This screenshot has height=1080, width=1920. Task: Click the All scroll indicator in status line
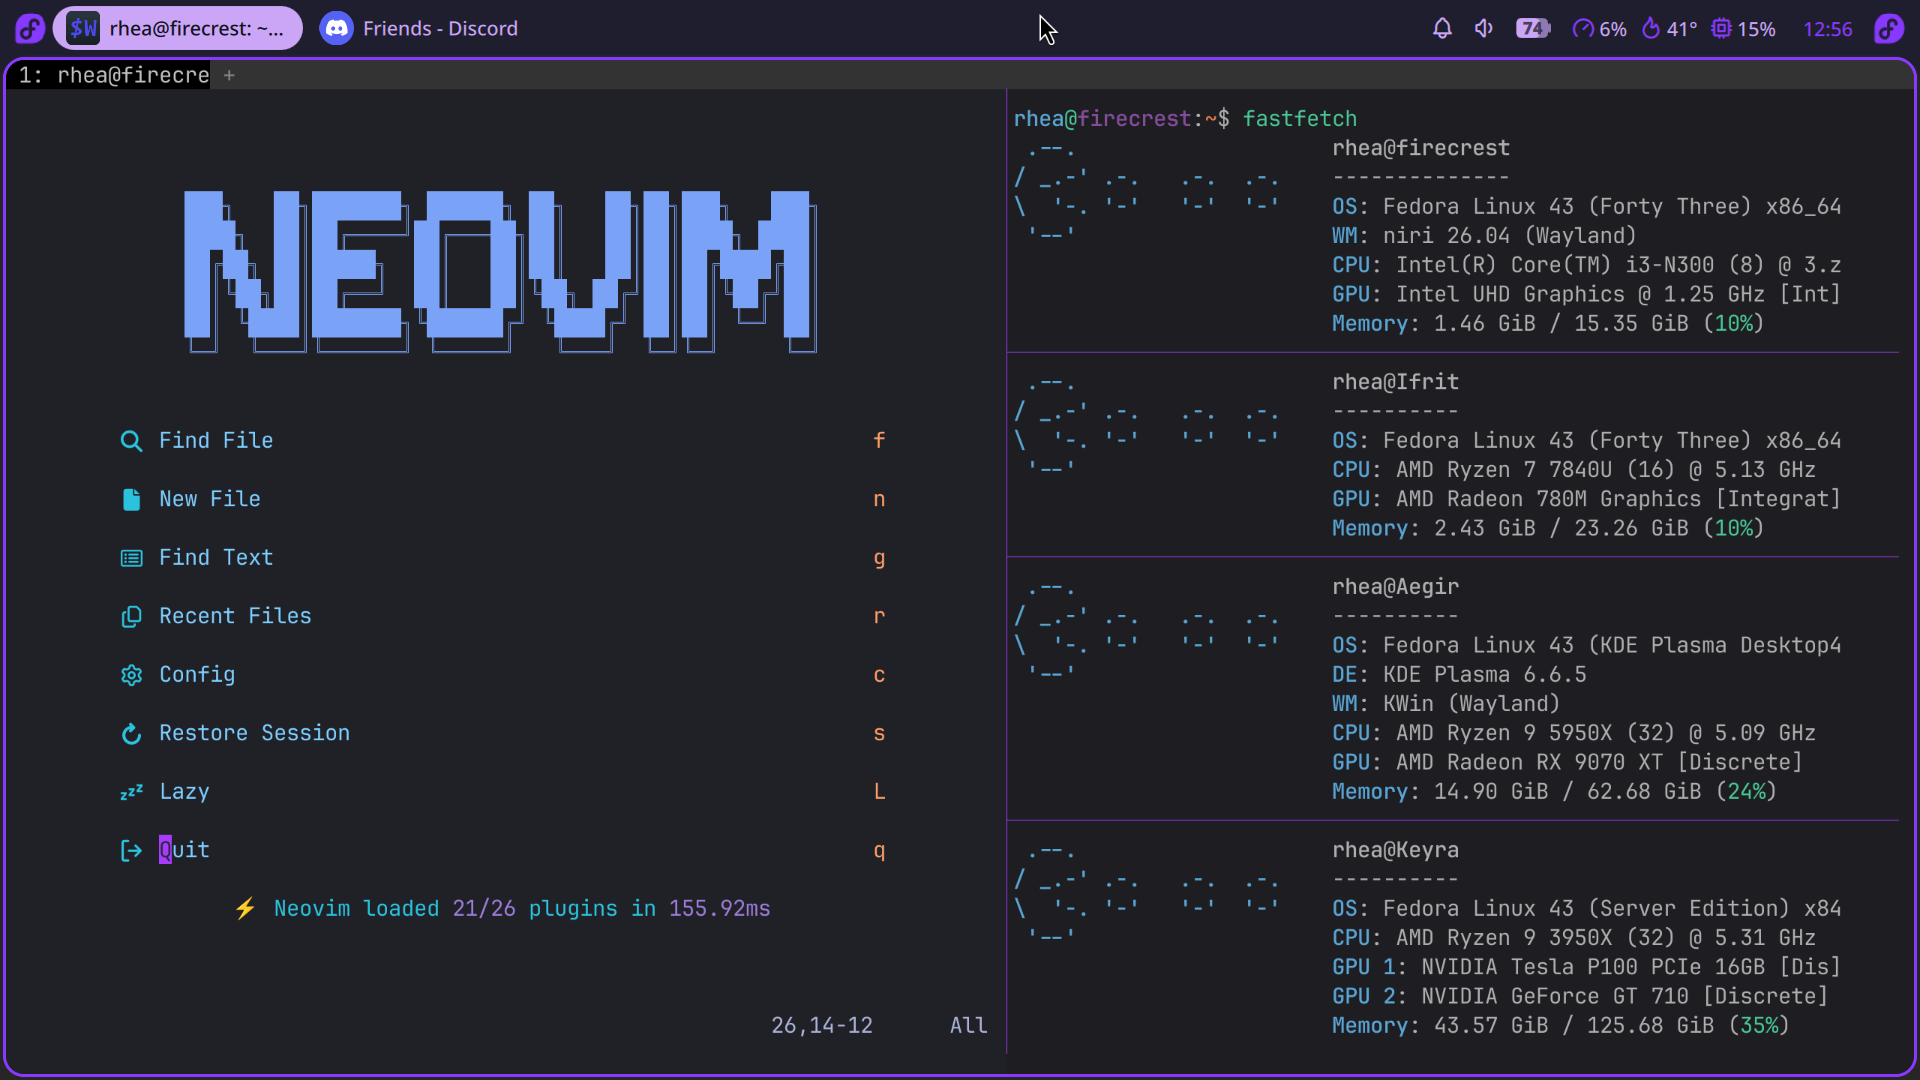click(x=968, y=1025)
